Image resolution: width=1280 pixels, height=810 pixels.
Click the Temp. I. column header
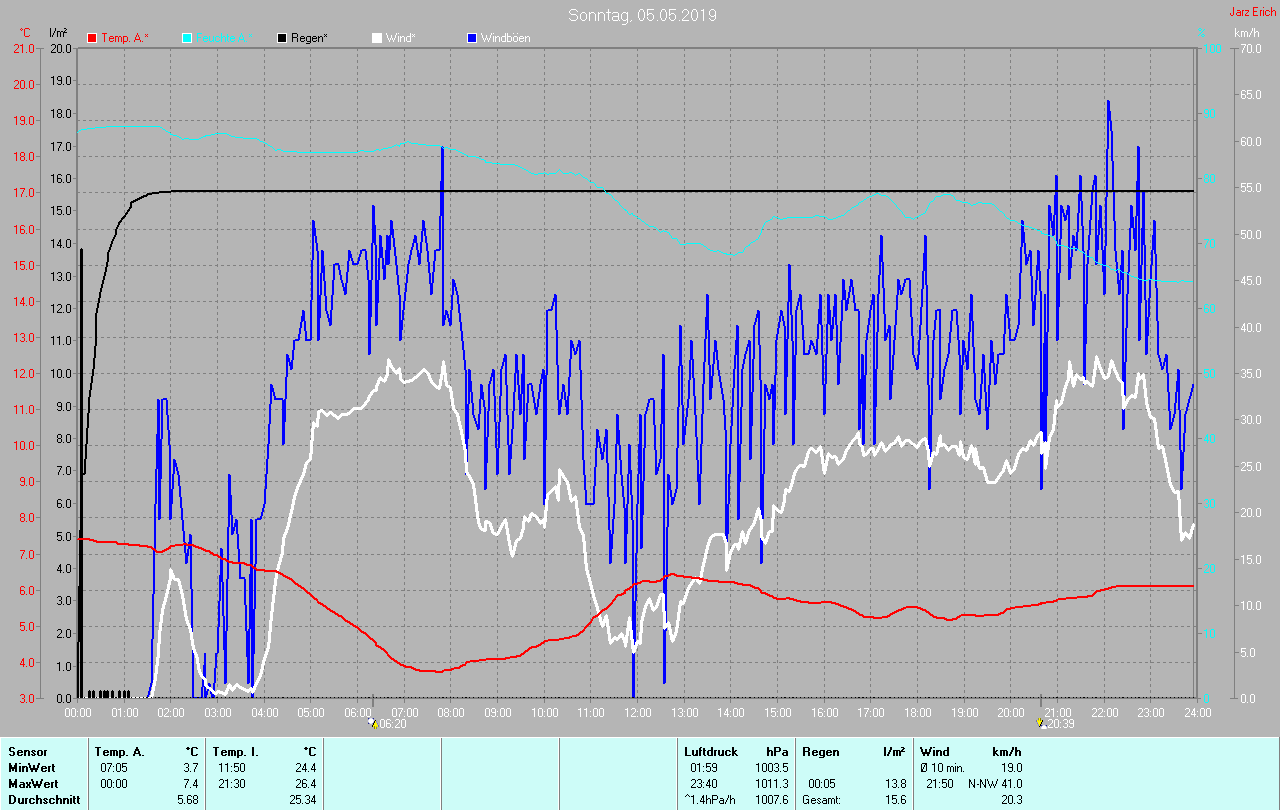(235, 752)
